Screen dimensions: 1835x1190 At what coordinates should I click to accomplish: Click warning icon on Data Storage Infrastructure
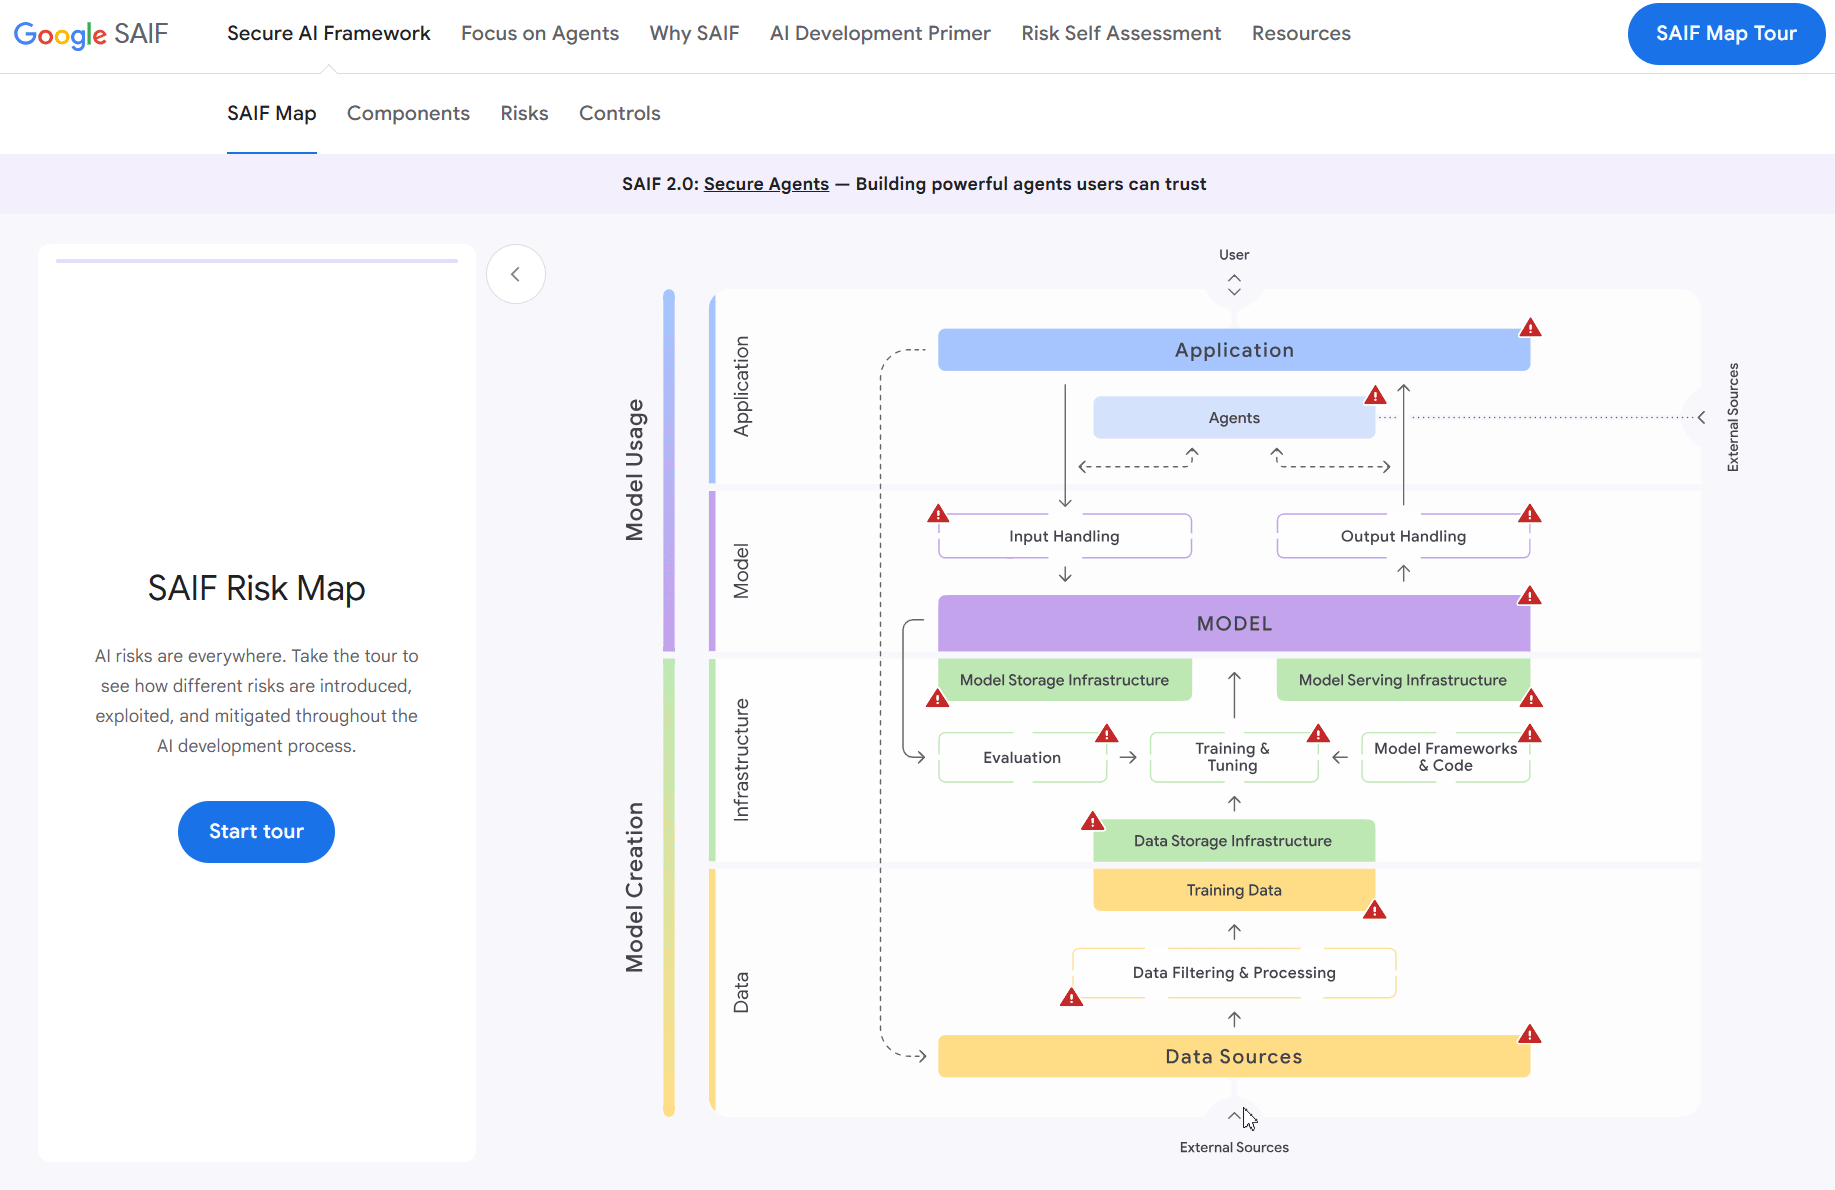1093,822
